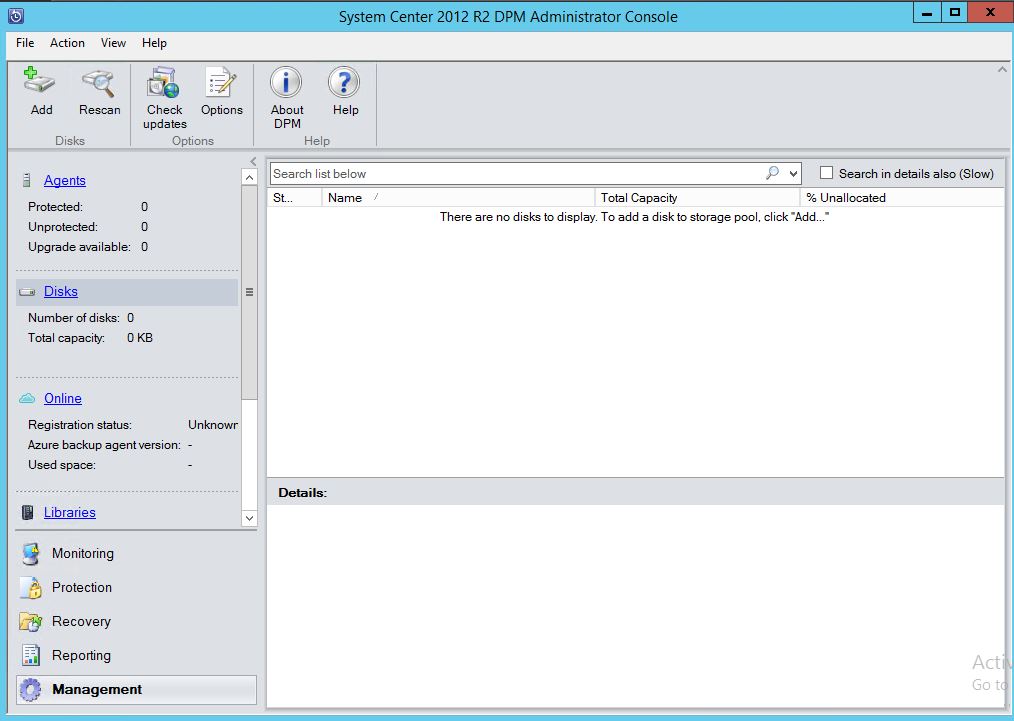Click the Monitoring workspace icon
The height and width of the screenshot is (721, 1014).
[30, 554]
